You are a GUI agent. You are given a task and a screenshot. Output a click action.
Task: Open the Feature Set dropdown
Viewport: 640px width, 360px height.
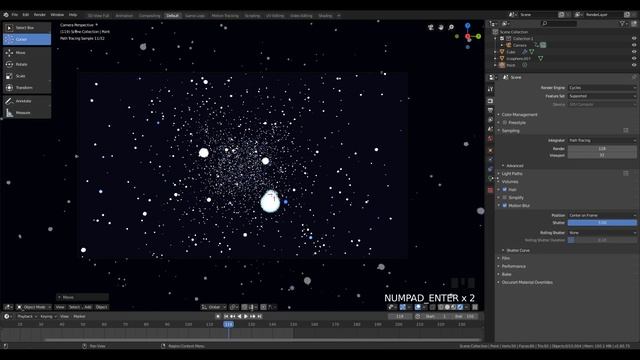[602, 96]
